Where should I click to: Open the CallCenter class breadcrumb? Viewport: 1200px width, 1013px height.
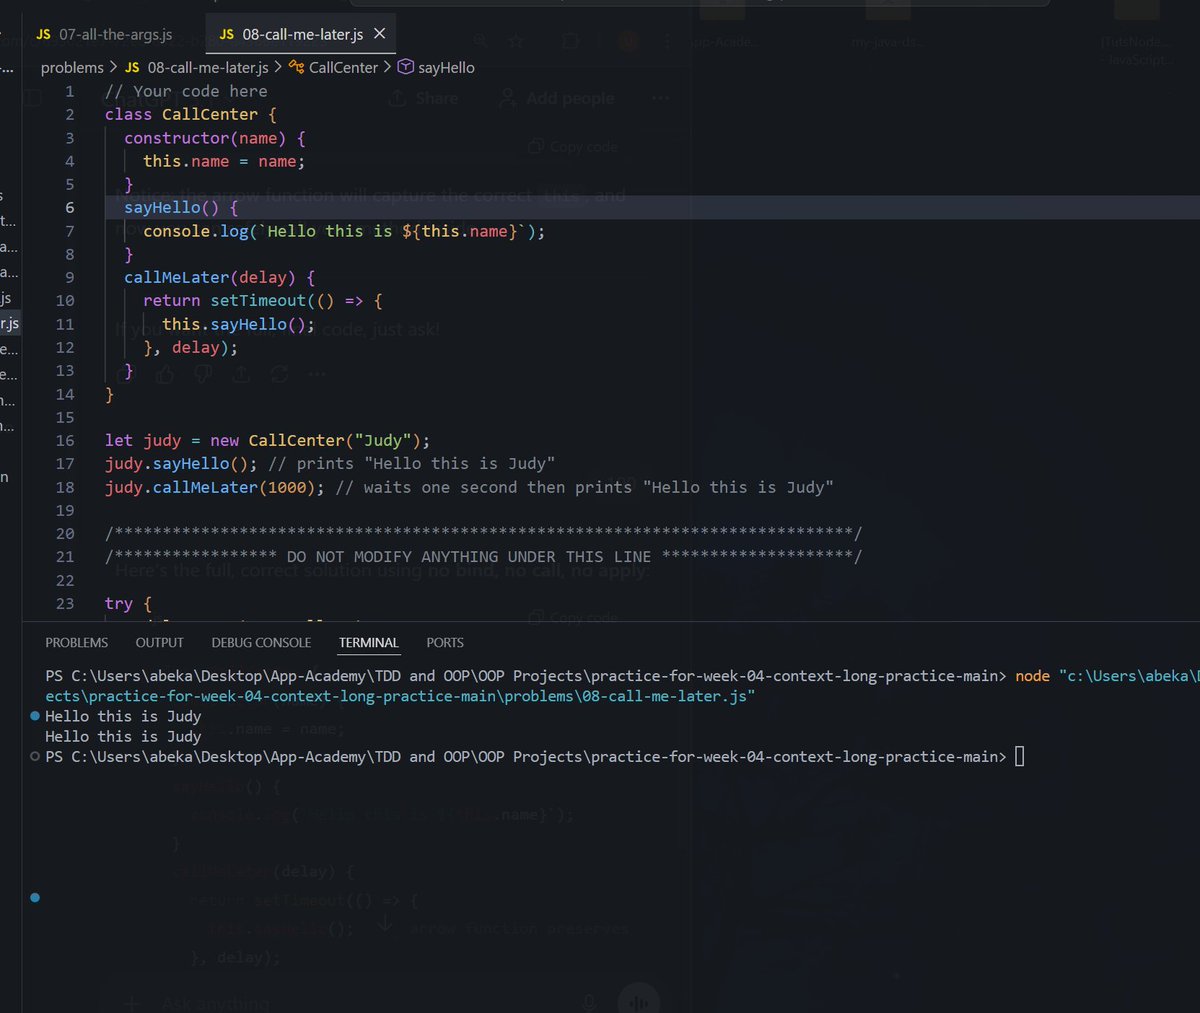(x=343, y=67)
